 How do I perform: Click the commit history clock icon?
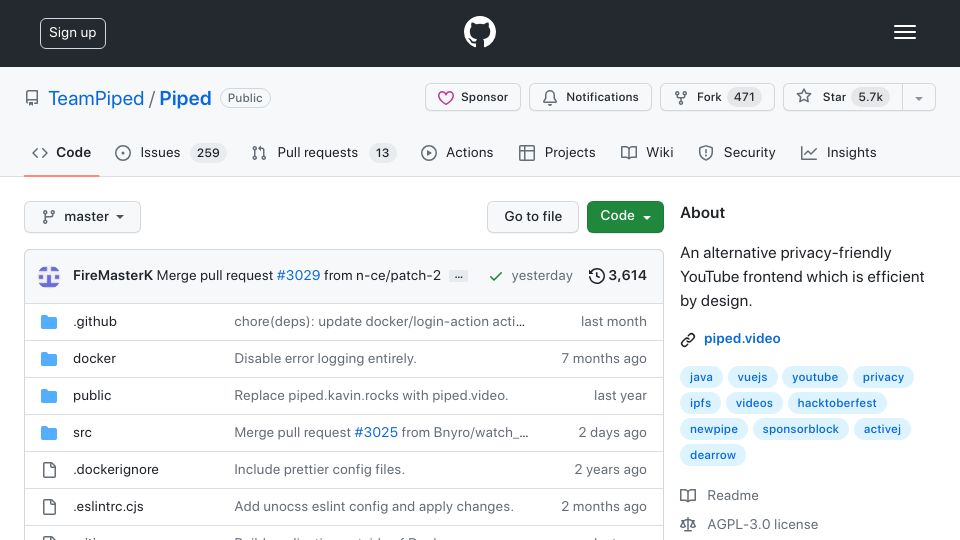596,276
